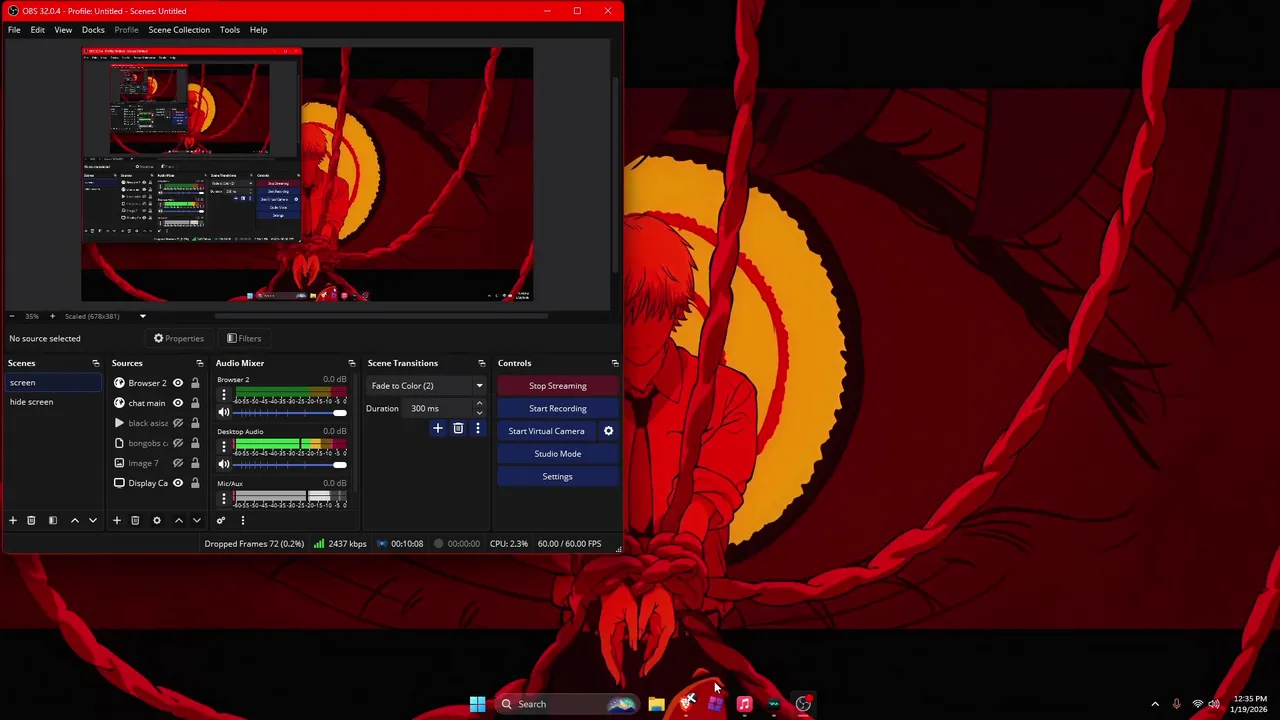Undock the Scenes panel
This screenshot has height=720, width=1280.
pyautogui.click(x=95, y=363)
